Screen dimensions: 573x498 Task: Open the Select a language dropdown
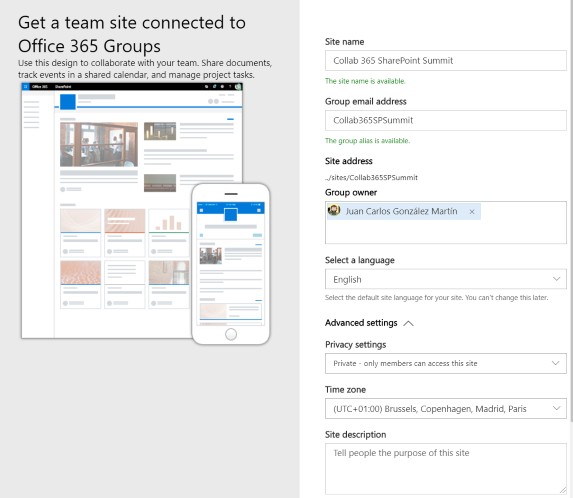(445, 280)
